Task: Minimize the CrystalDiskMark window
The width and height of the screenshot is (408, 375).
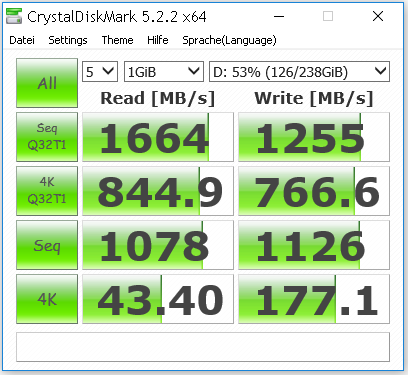Action: click(279, 16)
